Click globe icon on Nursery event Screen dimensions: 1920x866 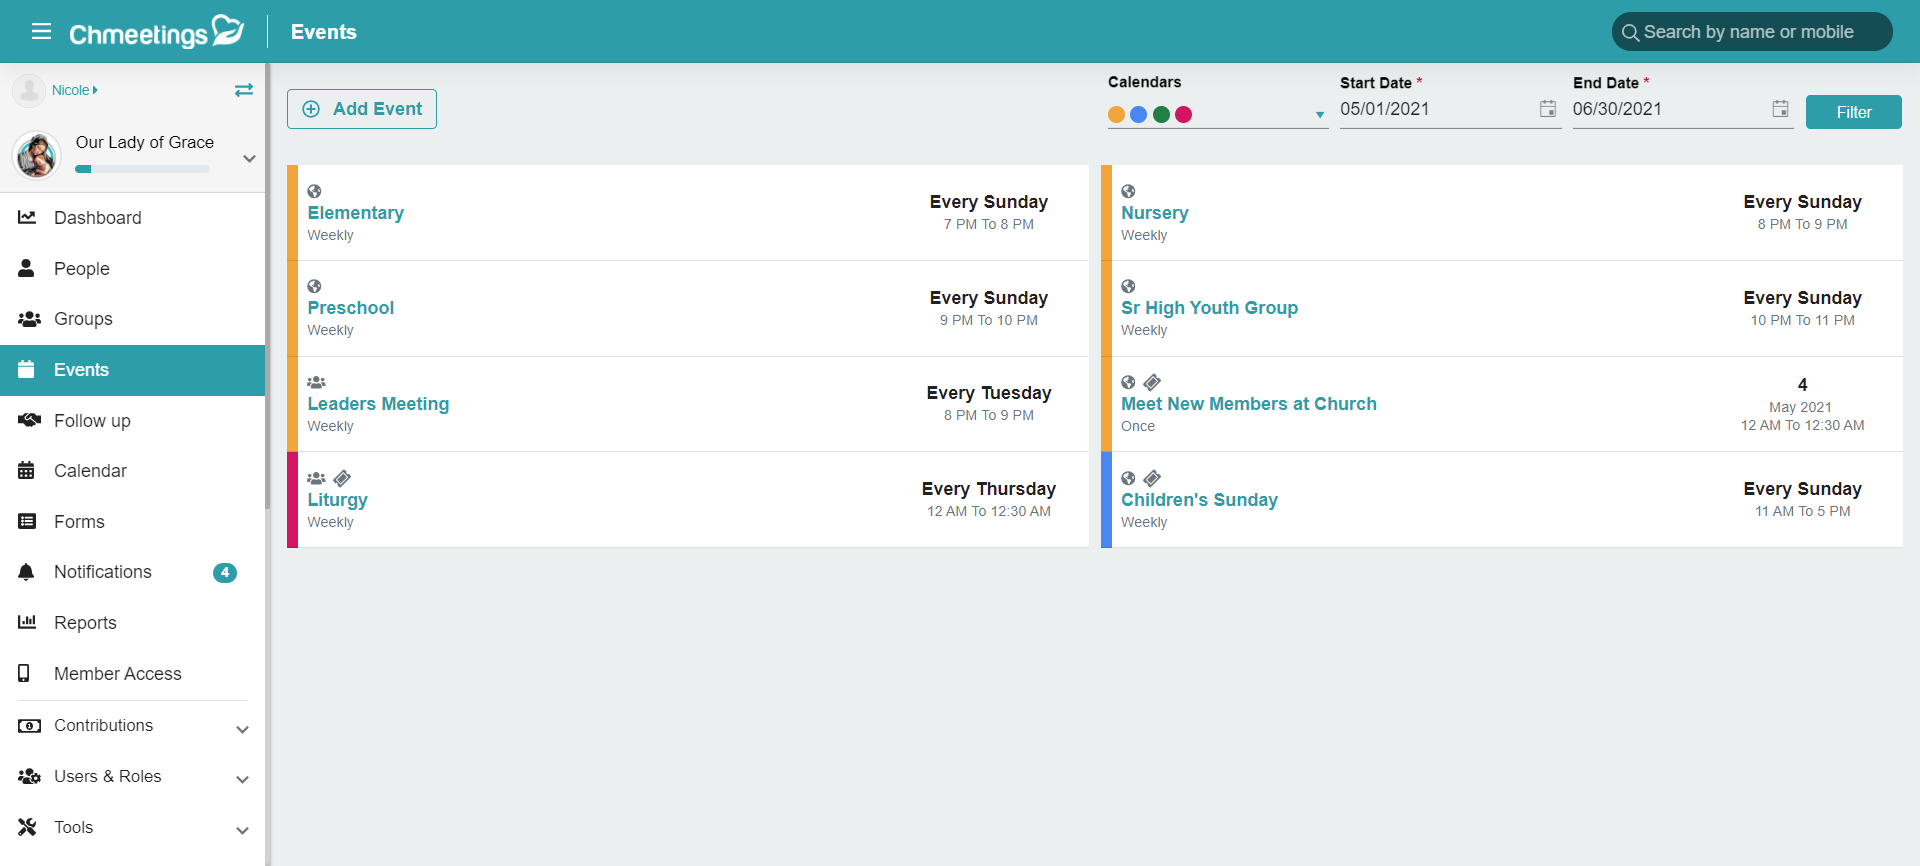point(1128,191)
